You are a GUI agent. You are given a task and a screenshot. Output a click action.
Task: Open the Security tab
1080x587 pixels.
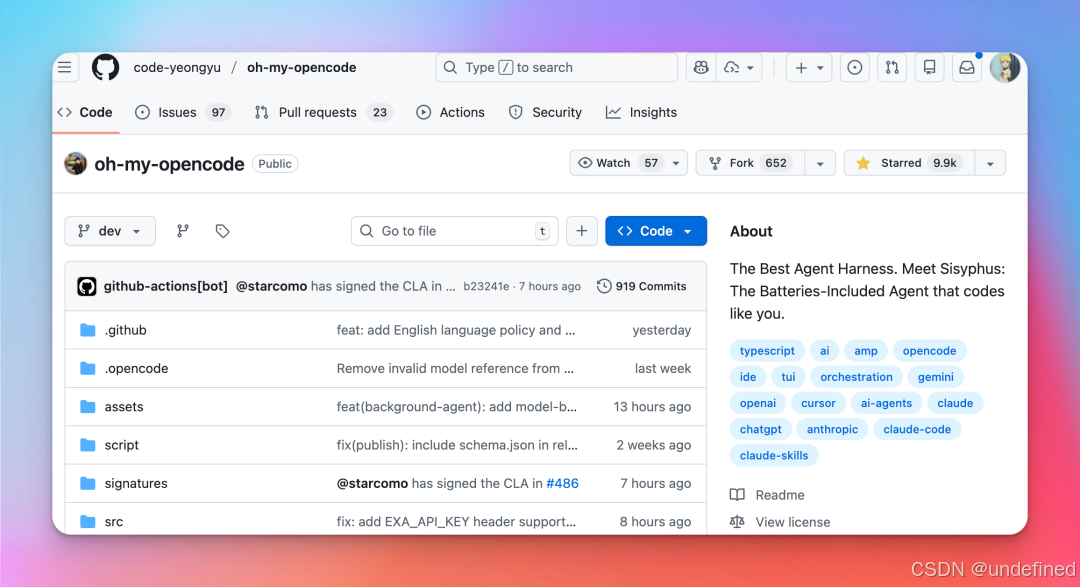coord(545,112)
